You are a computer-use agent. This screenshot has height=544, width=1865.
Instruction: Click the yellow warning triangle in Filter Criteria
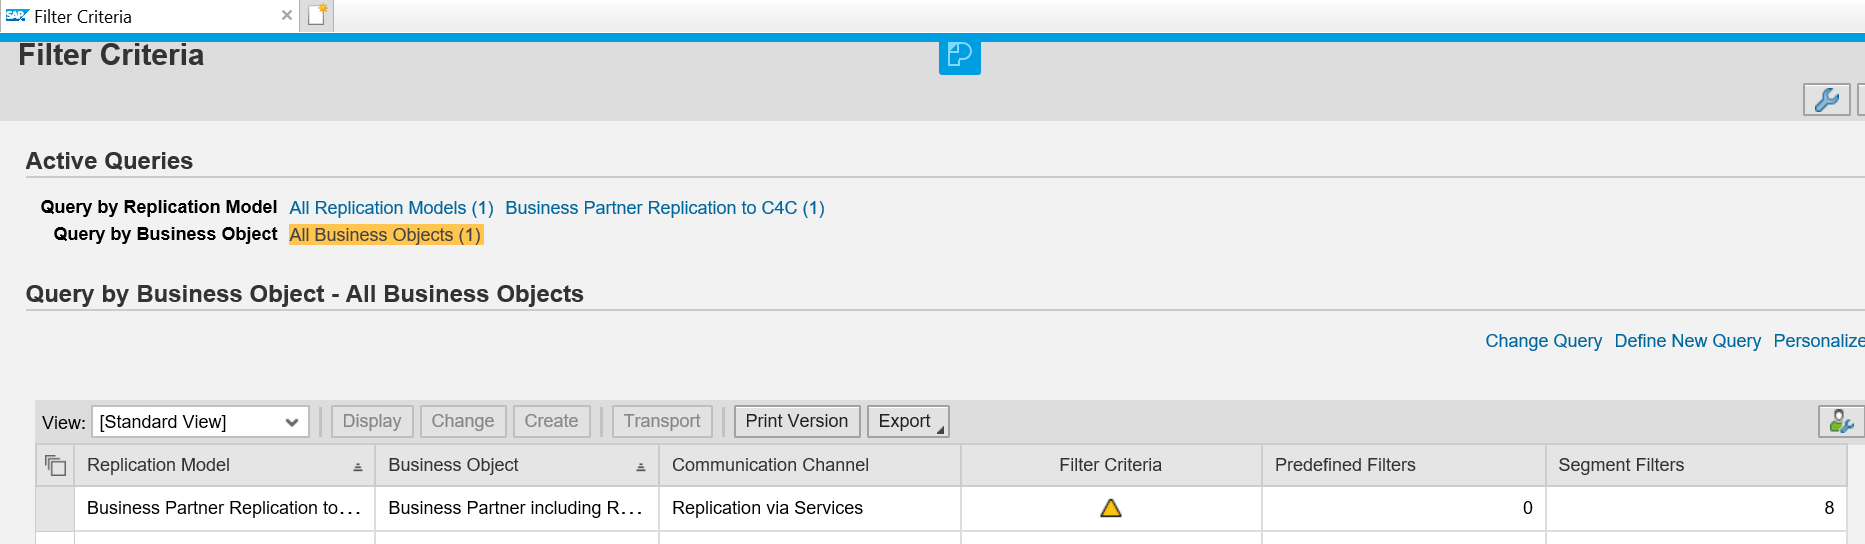pyautogui.click(x=1110, y=508)
